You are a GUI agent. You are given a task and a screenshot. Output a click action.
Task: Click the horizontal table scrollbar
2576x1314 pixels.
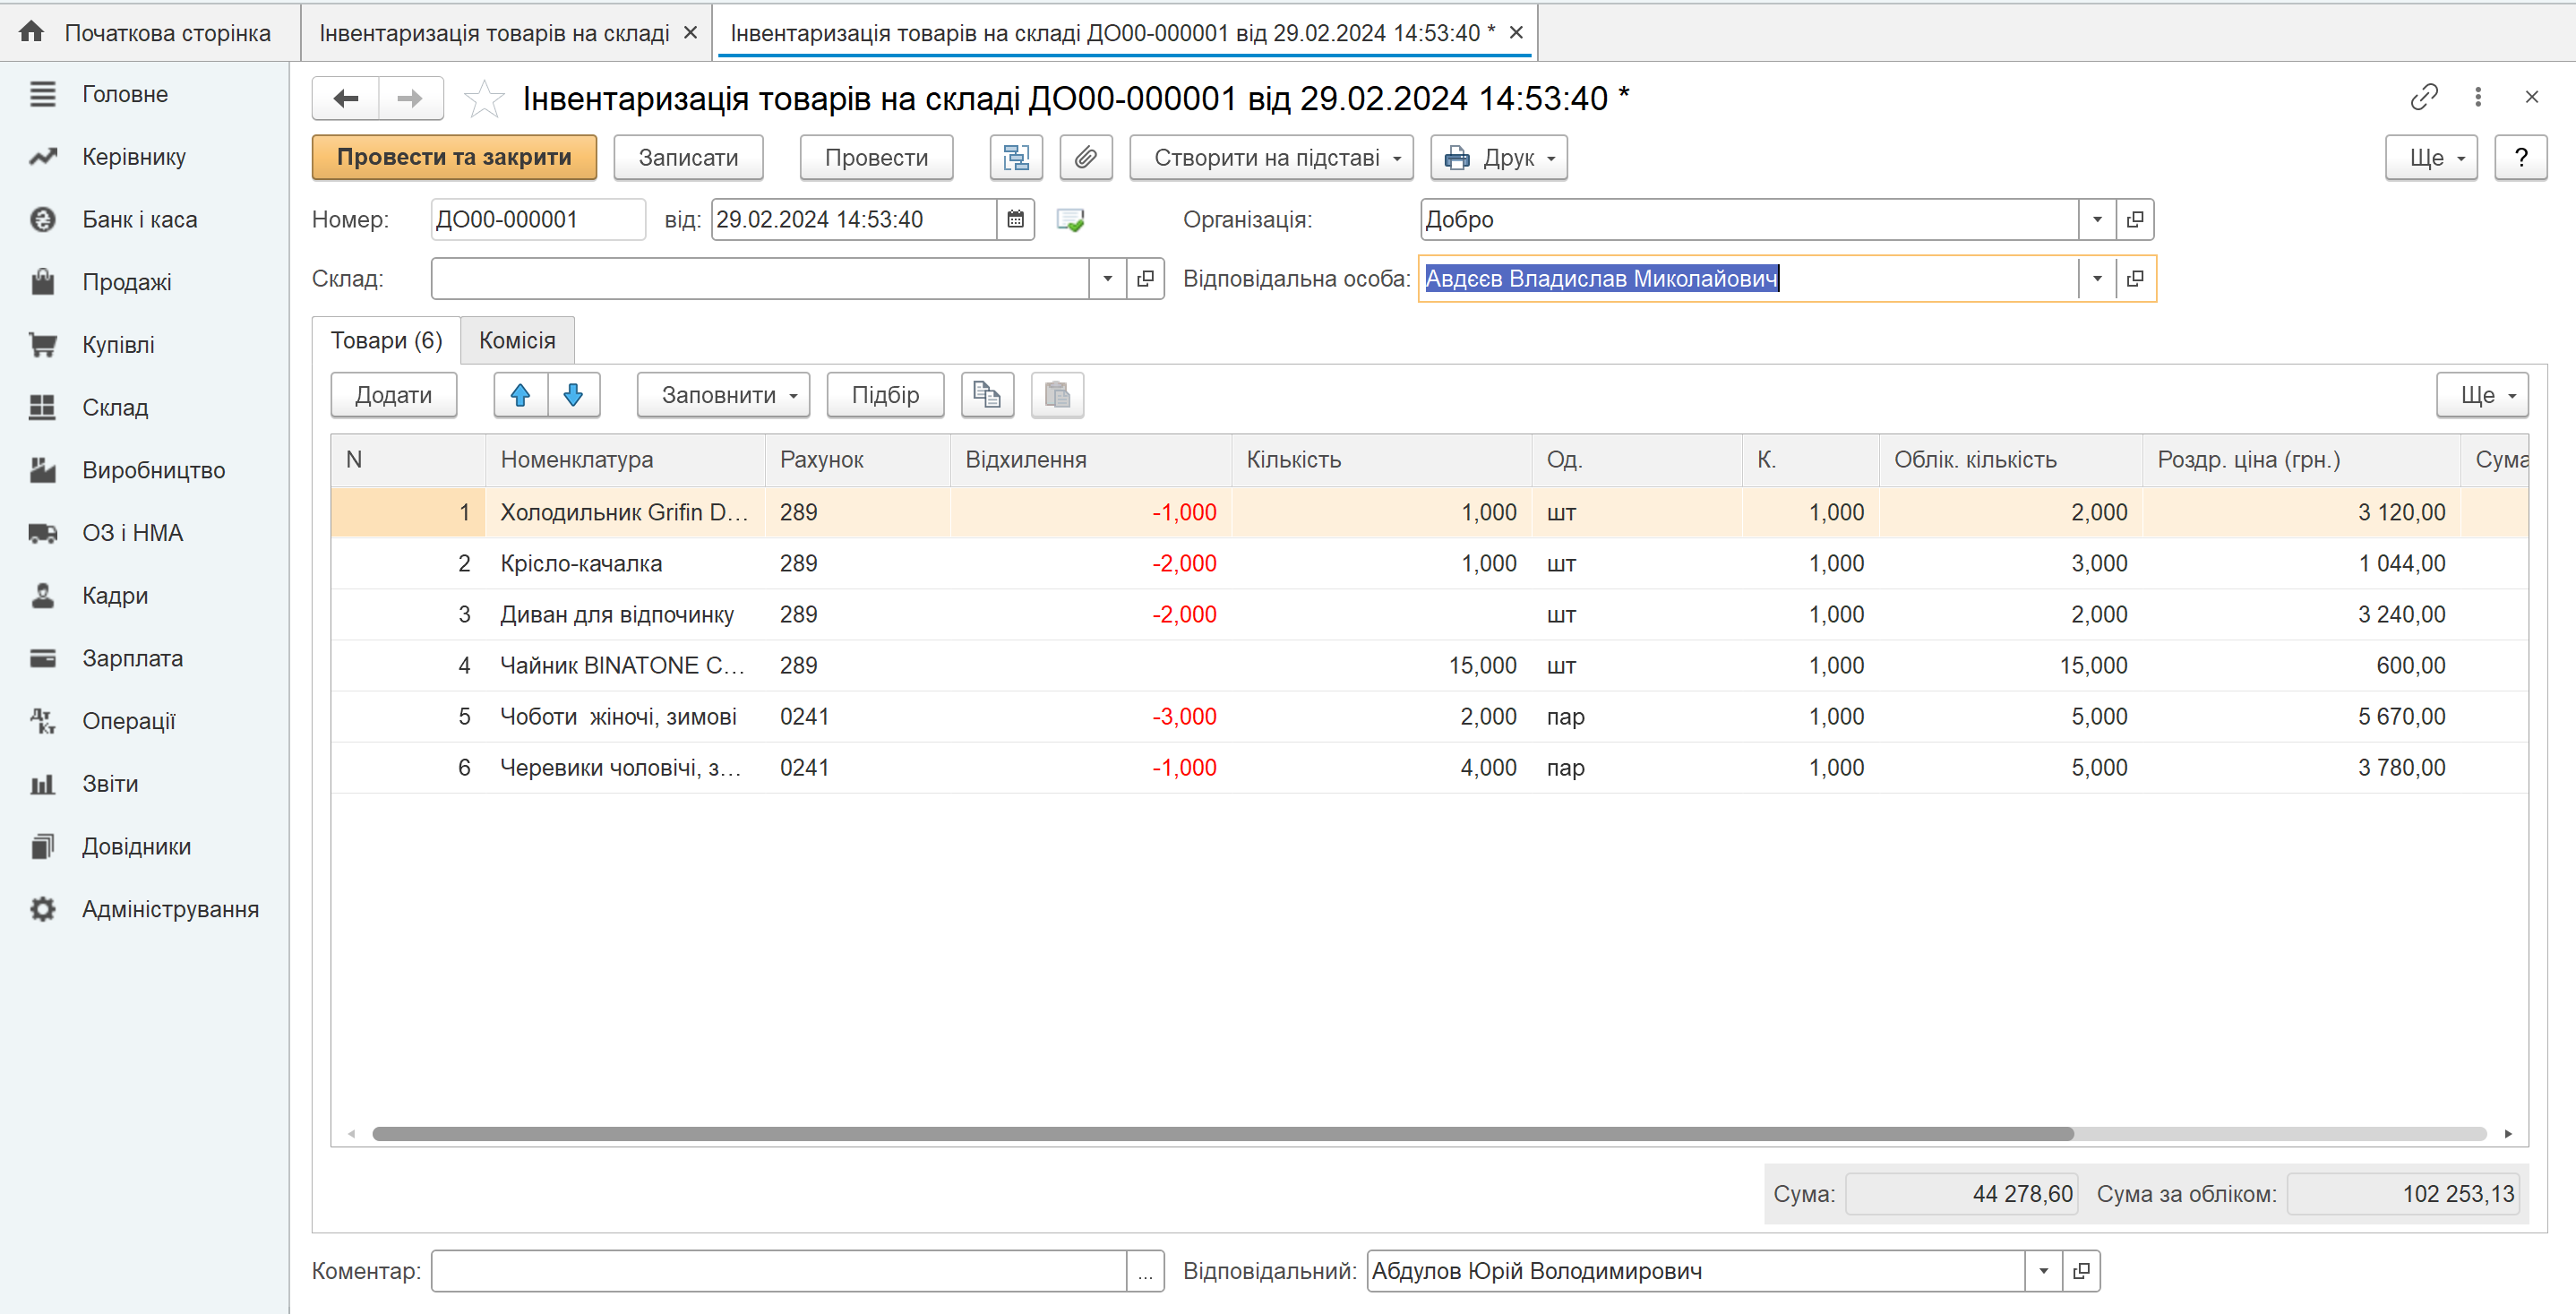1222,1134
